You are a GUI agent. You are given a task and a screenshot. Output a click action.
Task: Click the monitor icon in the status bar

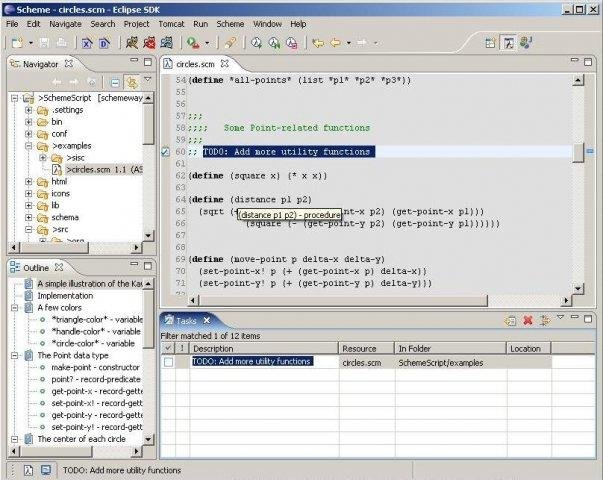46,470
